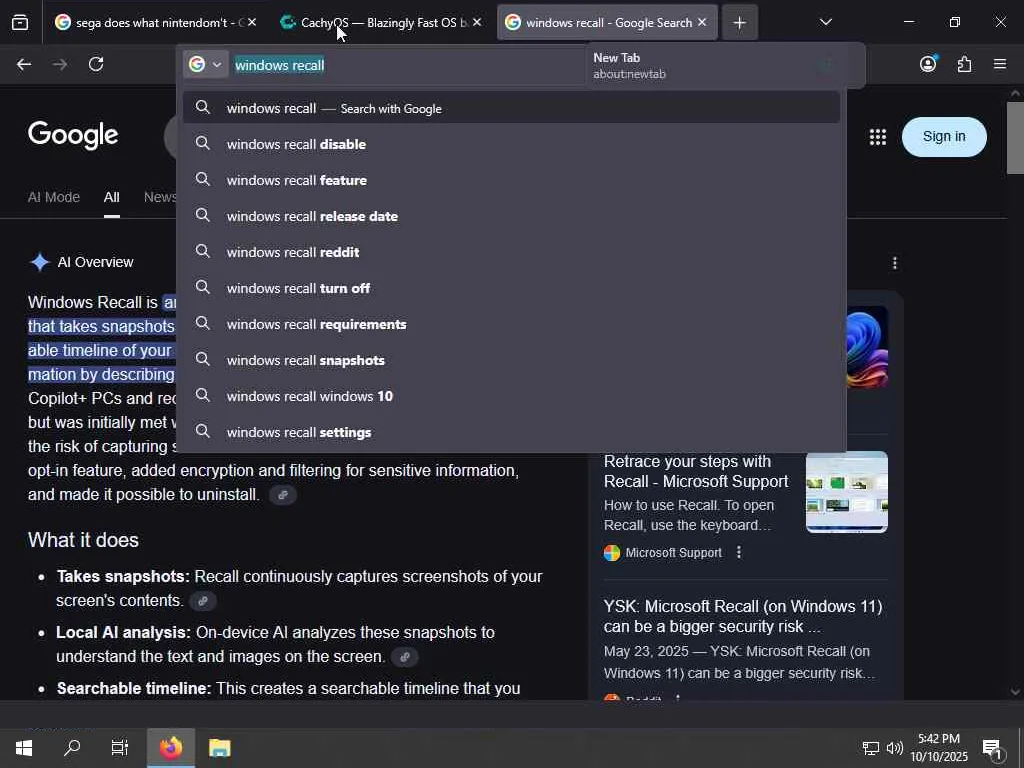Click the network tray icon
This screenshot has height=768, width=1024.
coord(871,748)
